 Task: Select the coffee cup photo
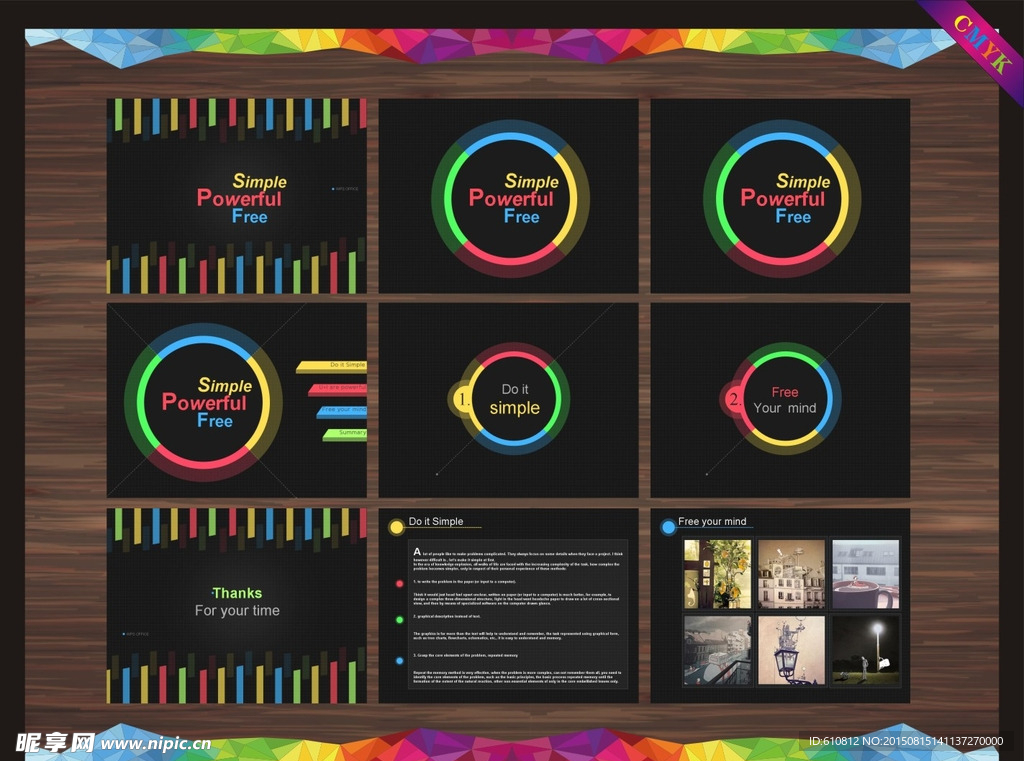coord(866,574)
